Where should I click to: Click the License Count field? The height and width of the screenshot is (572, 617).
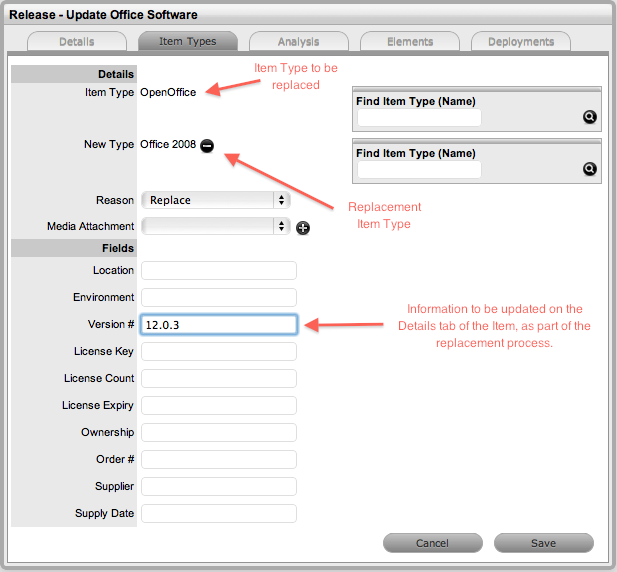tap(219, 378)
